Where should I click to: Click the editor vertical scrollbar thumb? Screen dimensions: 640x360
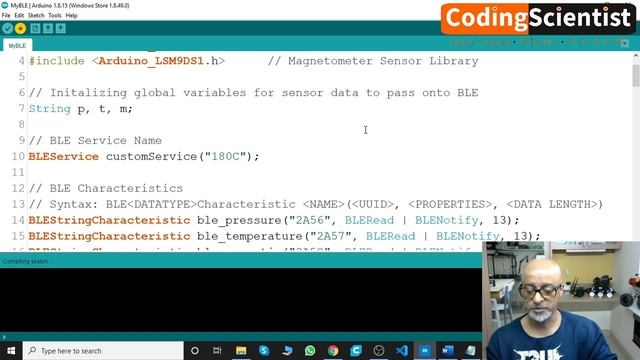click(636, 76)
